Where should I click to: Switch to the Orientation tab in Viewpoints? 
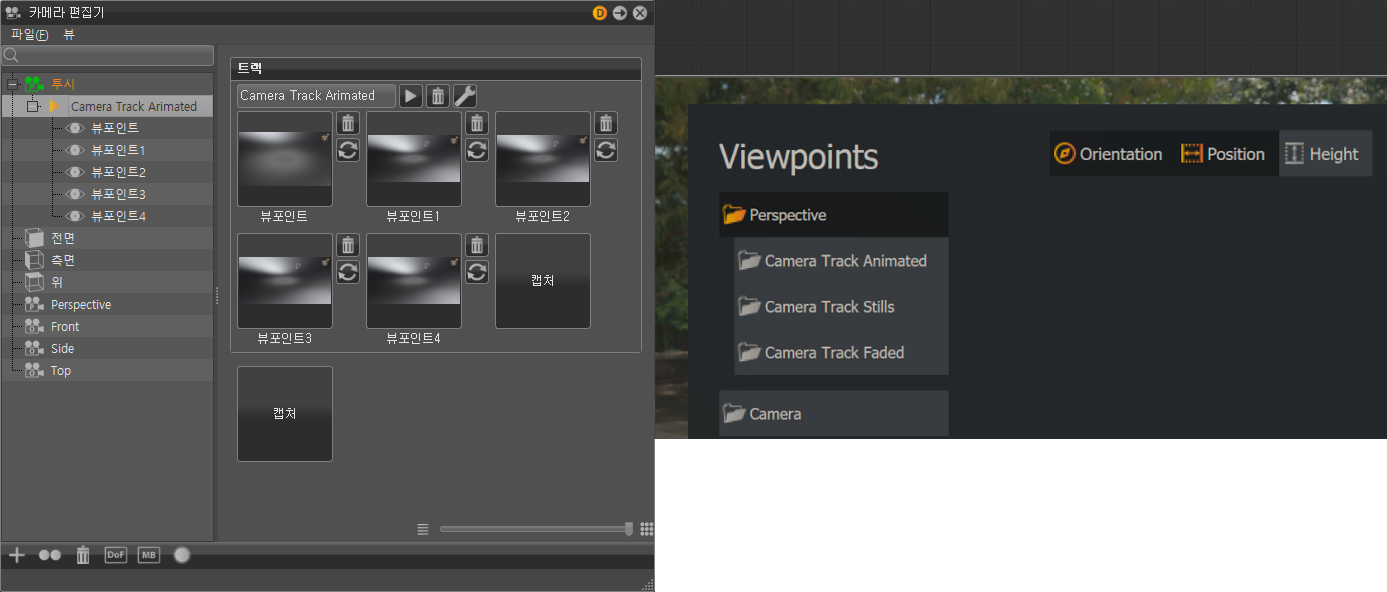point(1109,154)
